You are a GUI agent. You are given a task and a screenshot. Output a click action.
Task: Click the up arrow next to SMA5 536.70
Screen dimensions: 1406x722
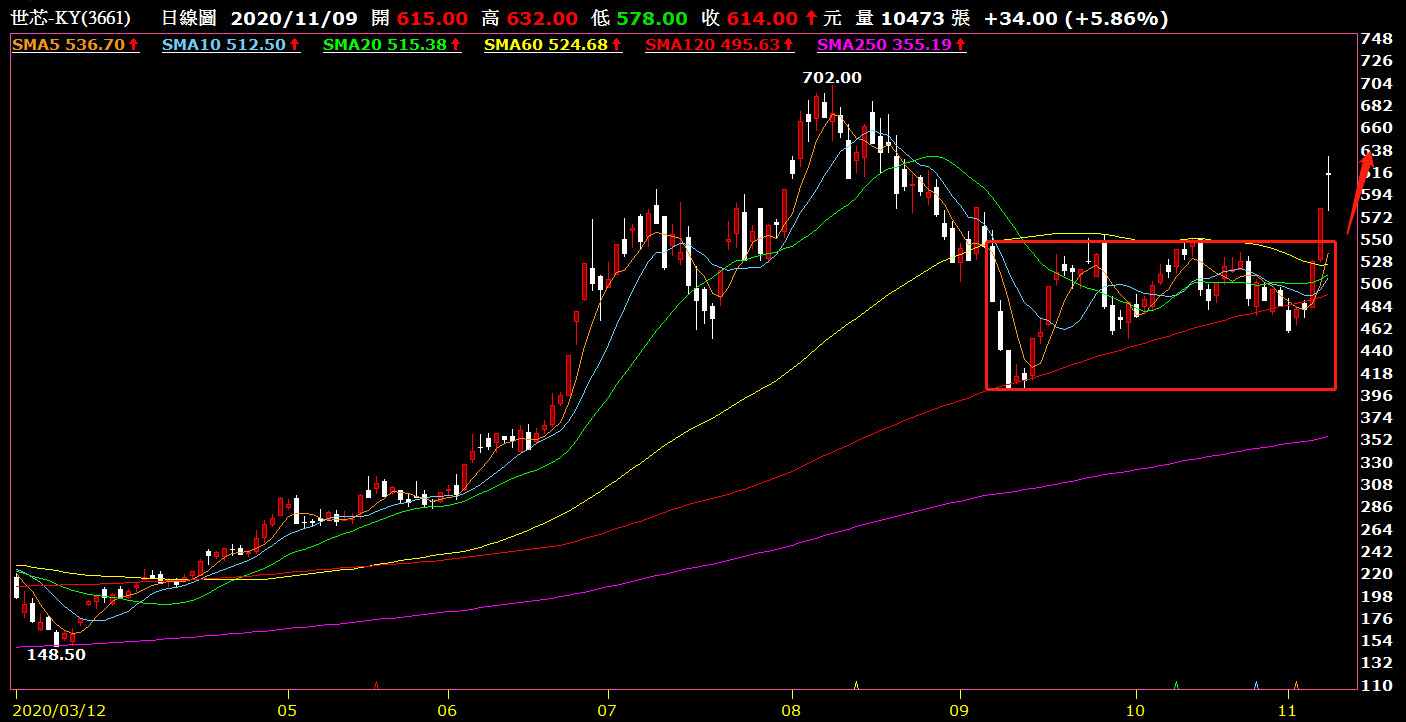[x=134, y=45]
